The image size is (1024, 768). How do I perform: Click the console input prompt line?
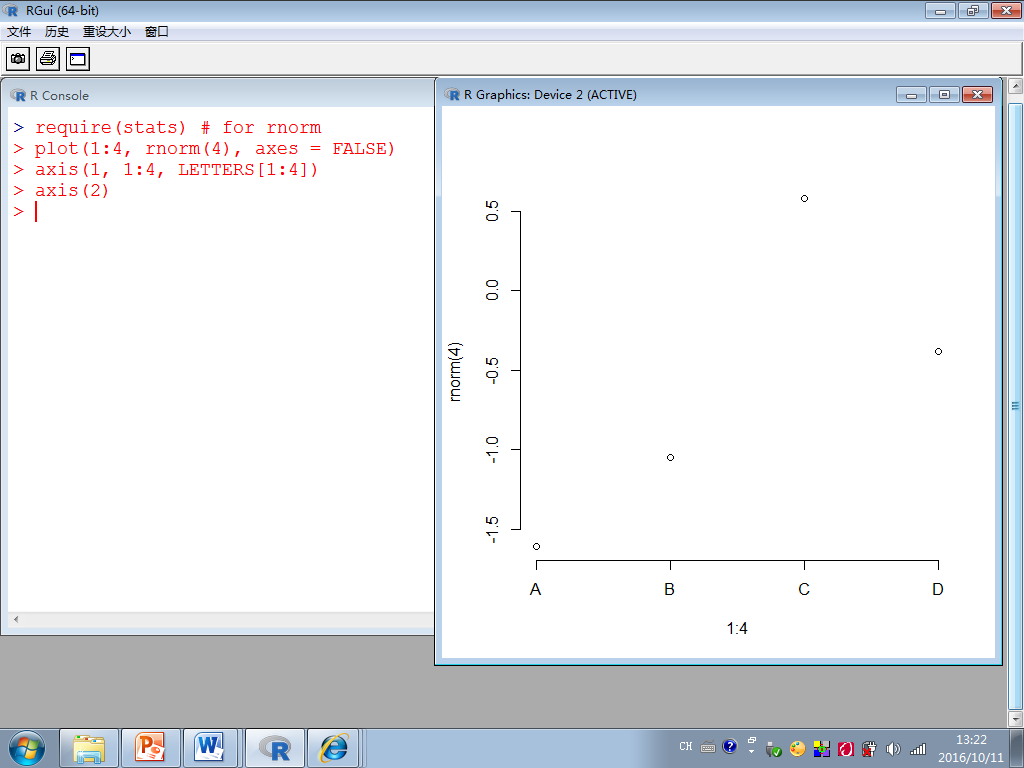[x=222, y=212]
